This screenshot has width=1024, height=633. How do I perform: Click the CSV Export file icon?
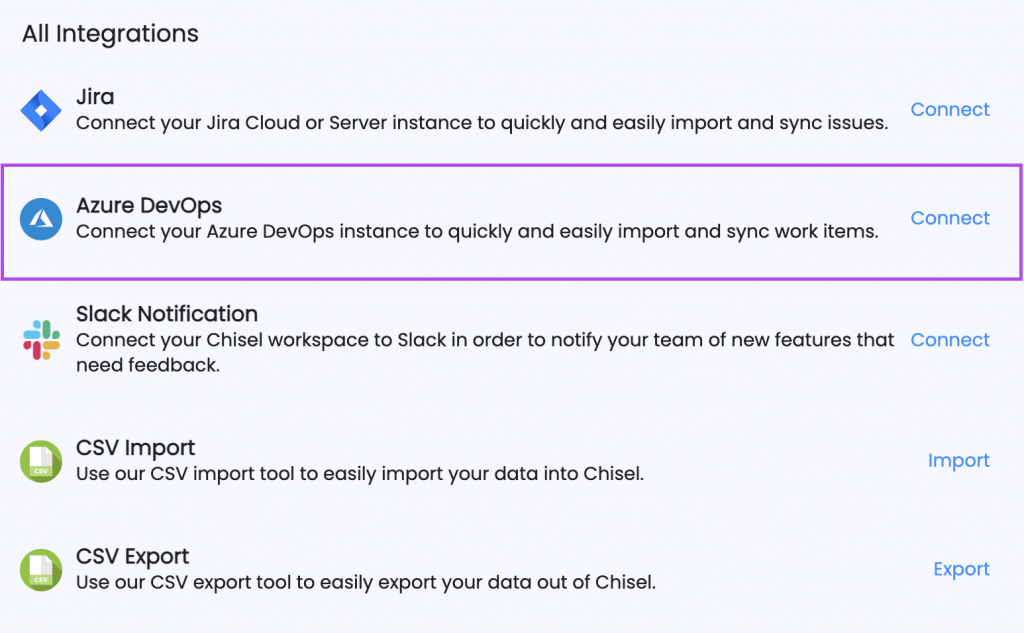click(41, 570)
